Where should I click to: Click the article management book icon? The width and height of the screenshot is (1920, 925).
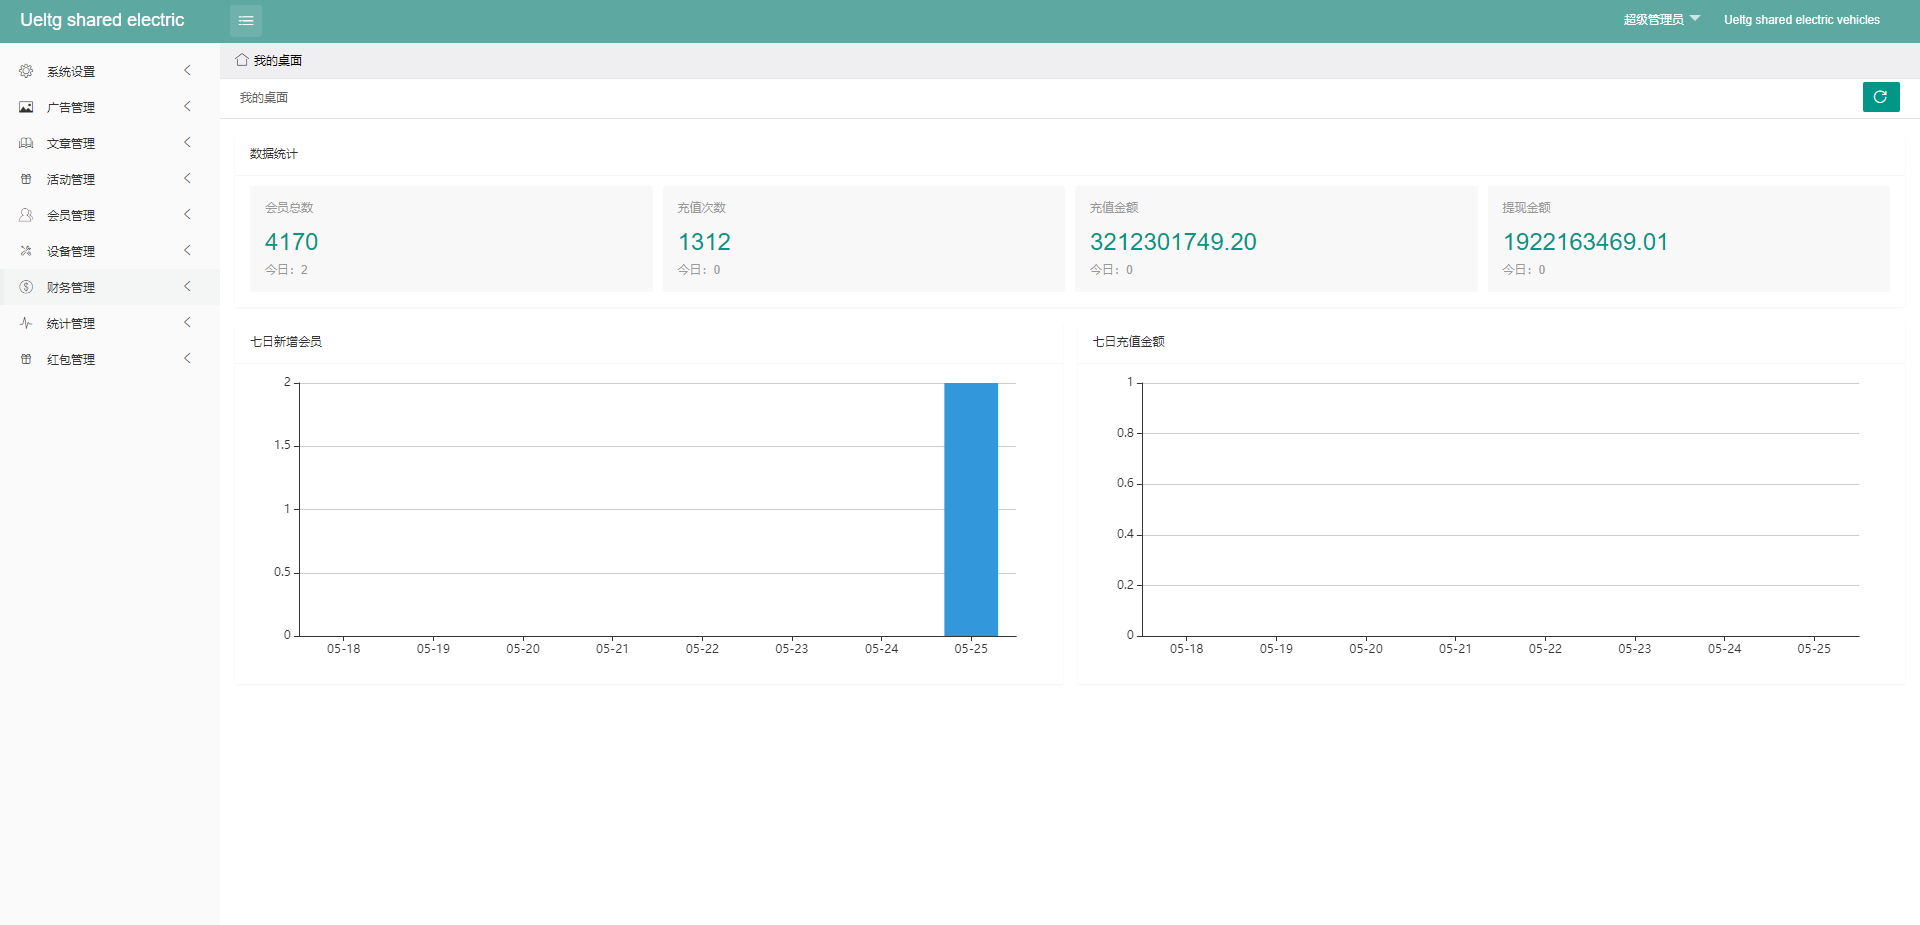tap(26, 143)
